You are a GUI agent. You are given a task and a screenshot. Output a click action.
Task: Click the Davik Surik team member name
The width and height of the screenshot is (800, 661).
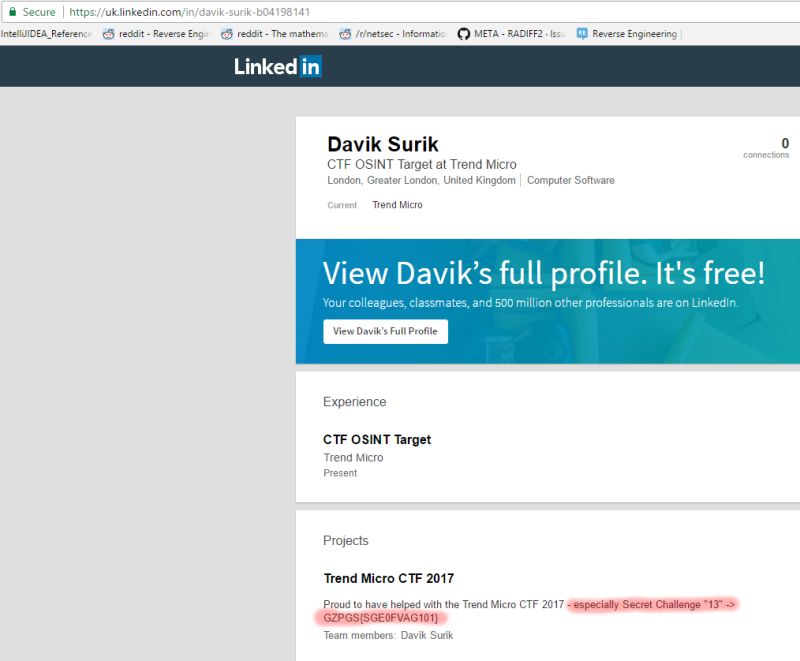[x=427, y=635]
